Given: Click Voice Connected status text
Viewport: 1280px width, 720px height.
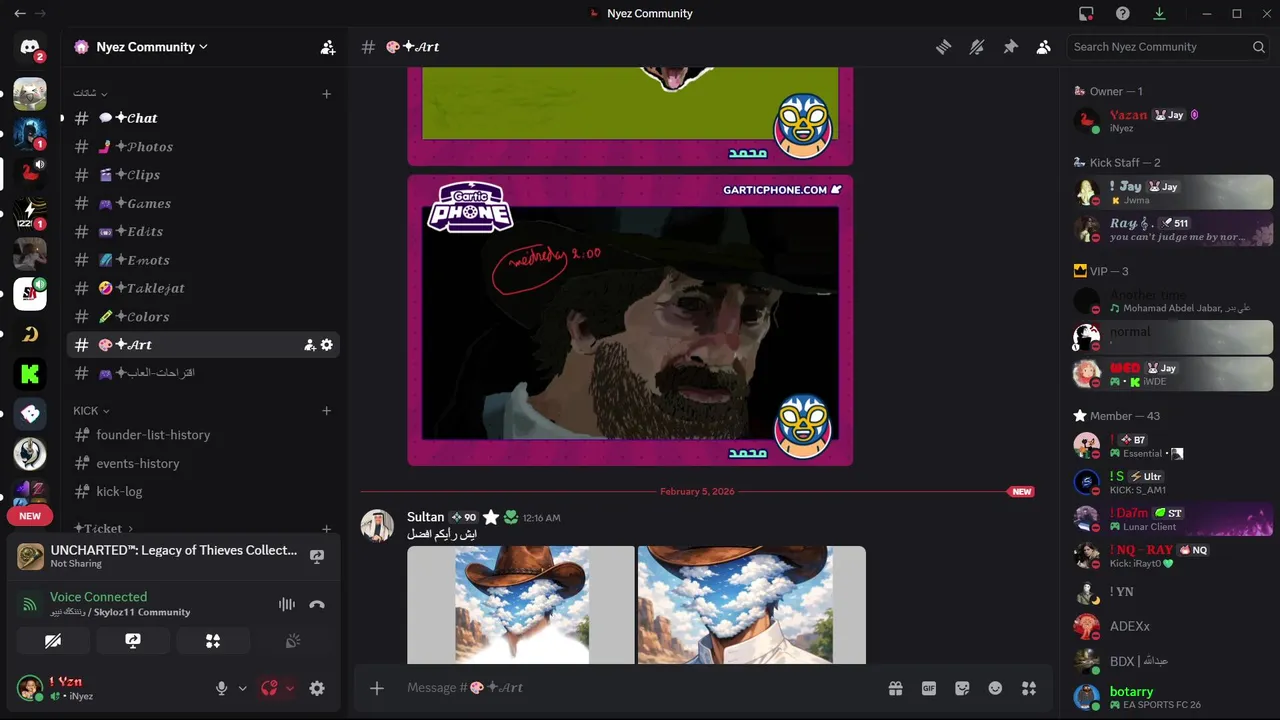Looking at the screenshot, I should pos(98,597).
